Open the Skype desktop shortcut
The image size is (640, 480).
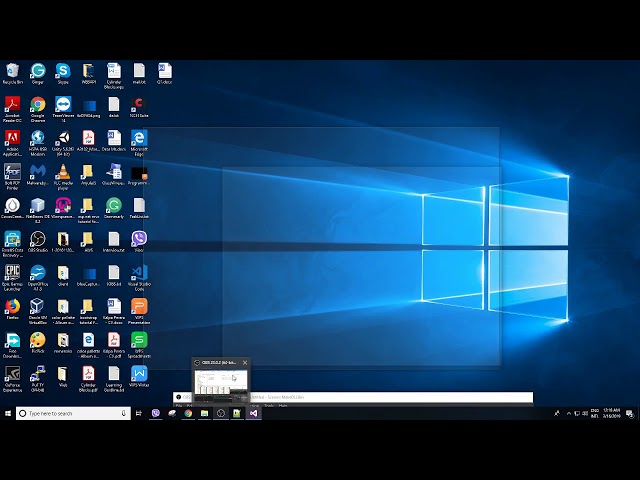pyautogui.click(x=63, y=73)
